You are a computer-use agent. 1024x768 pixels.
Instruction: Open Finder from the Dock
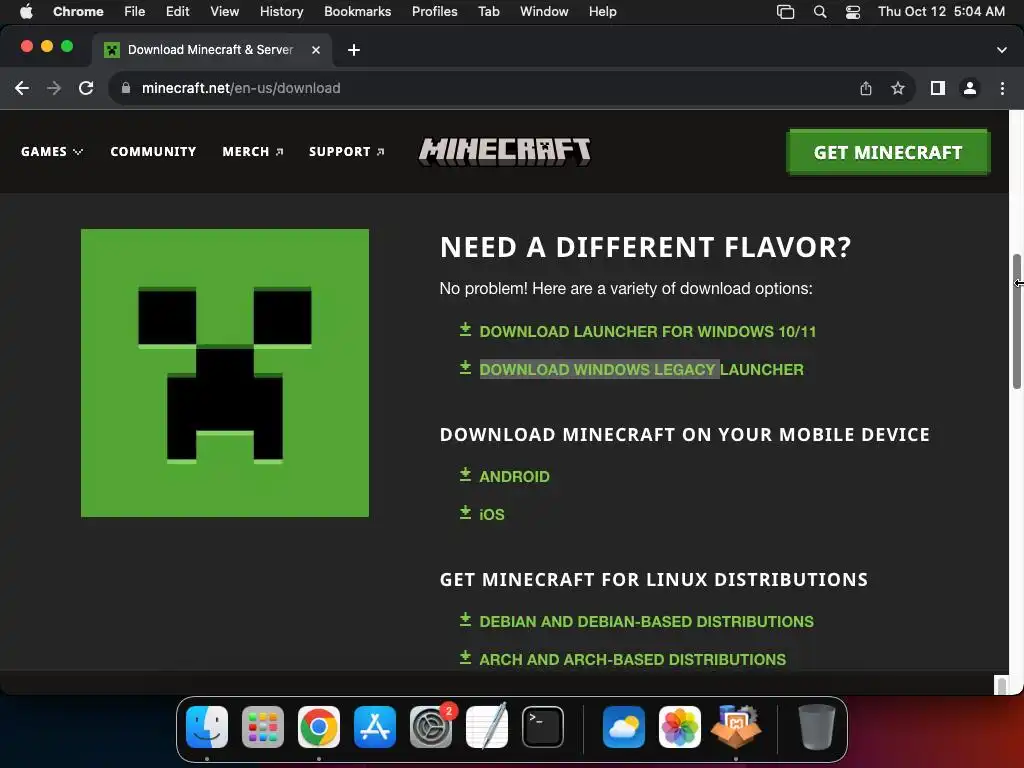click(x=207, y=727)
